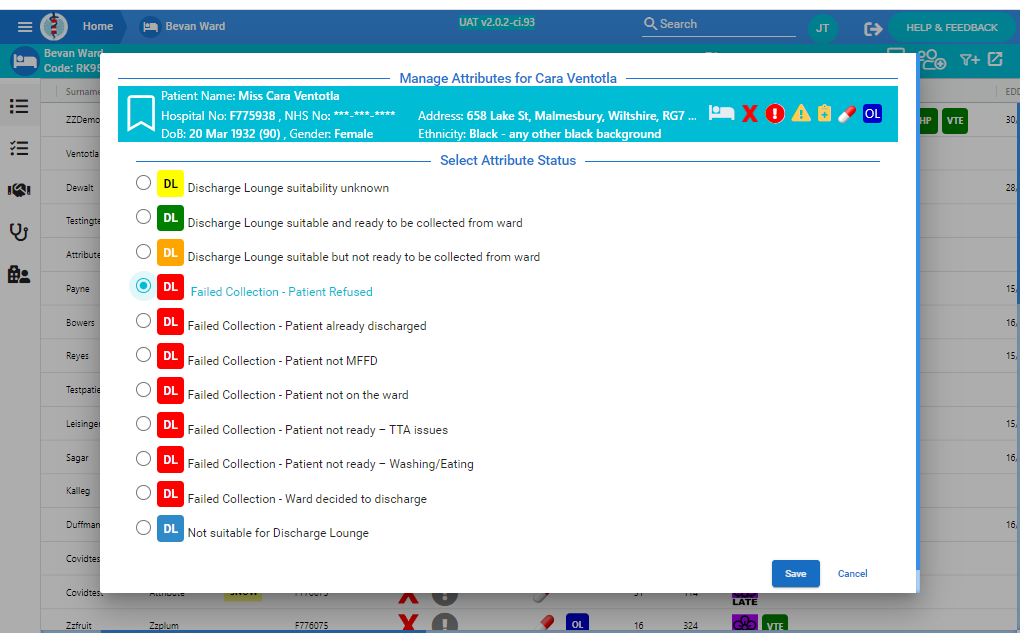Click surname Kalleg in background list
This screenshot has height=633, width=1020.
tap(77, 491)
